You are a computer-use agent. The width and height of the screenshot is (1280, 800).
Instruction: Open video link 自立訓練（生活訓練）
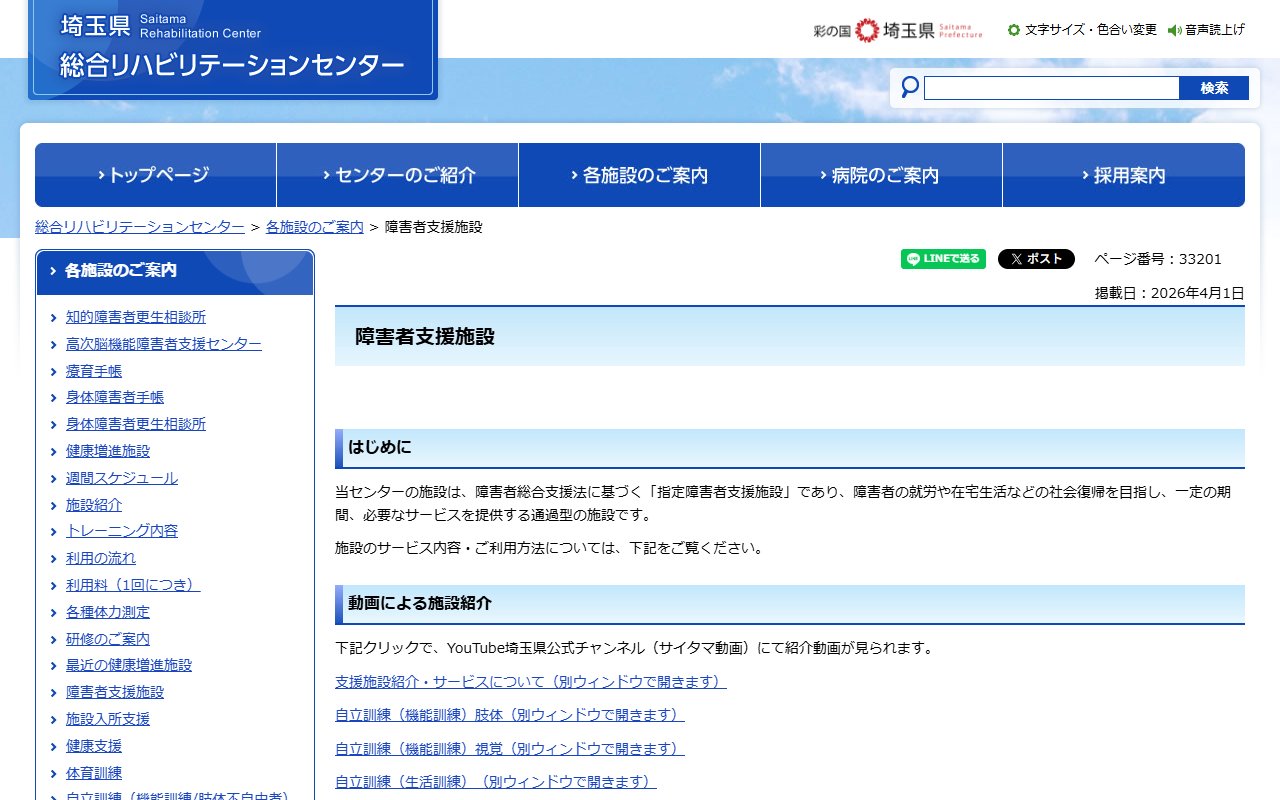pos(496,782)
